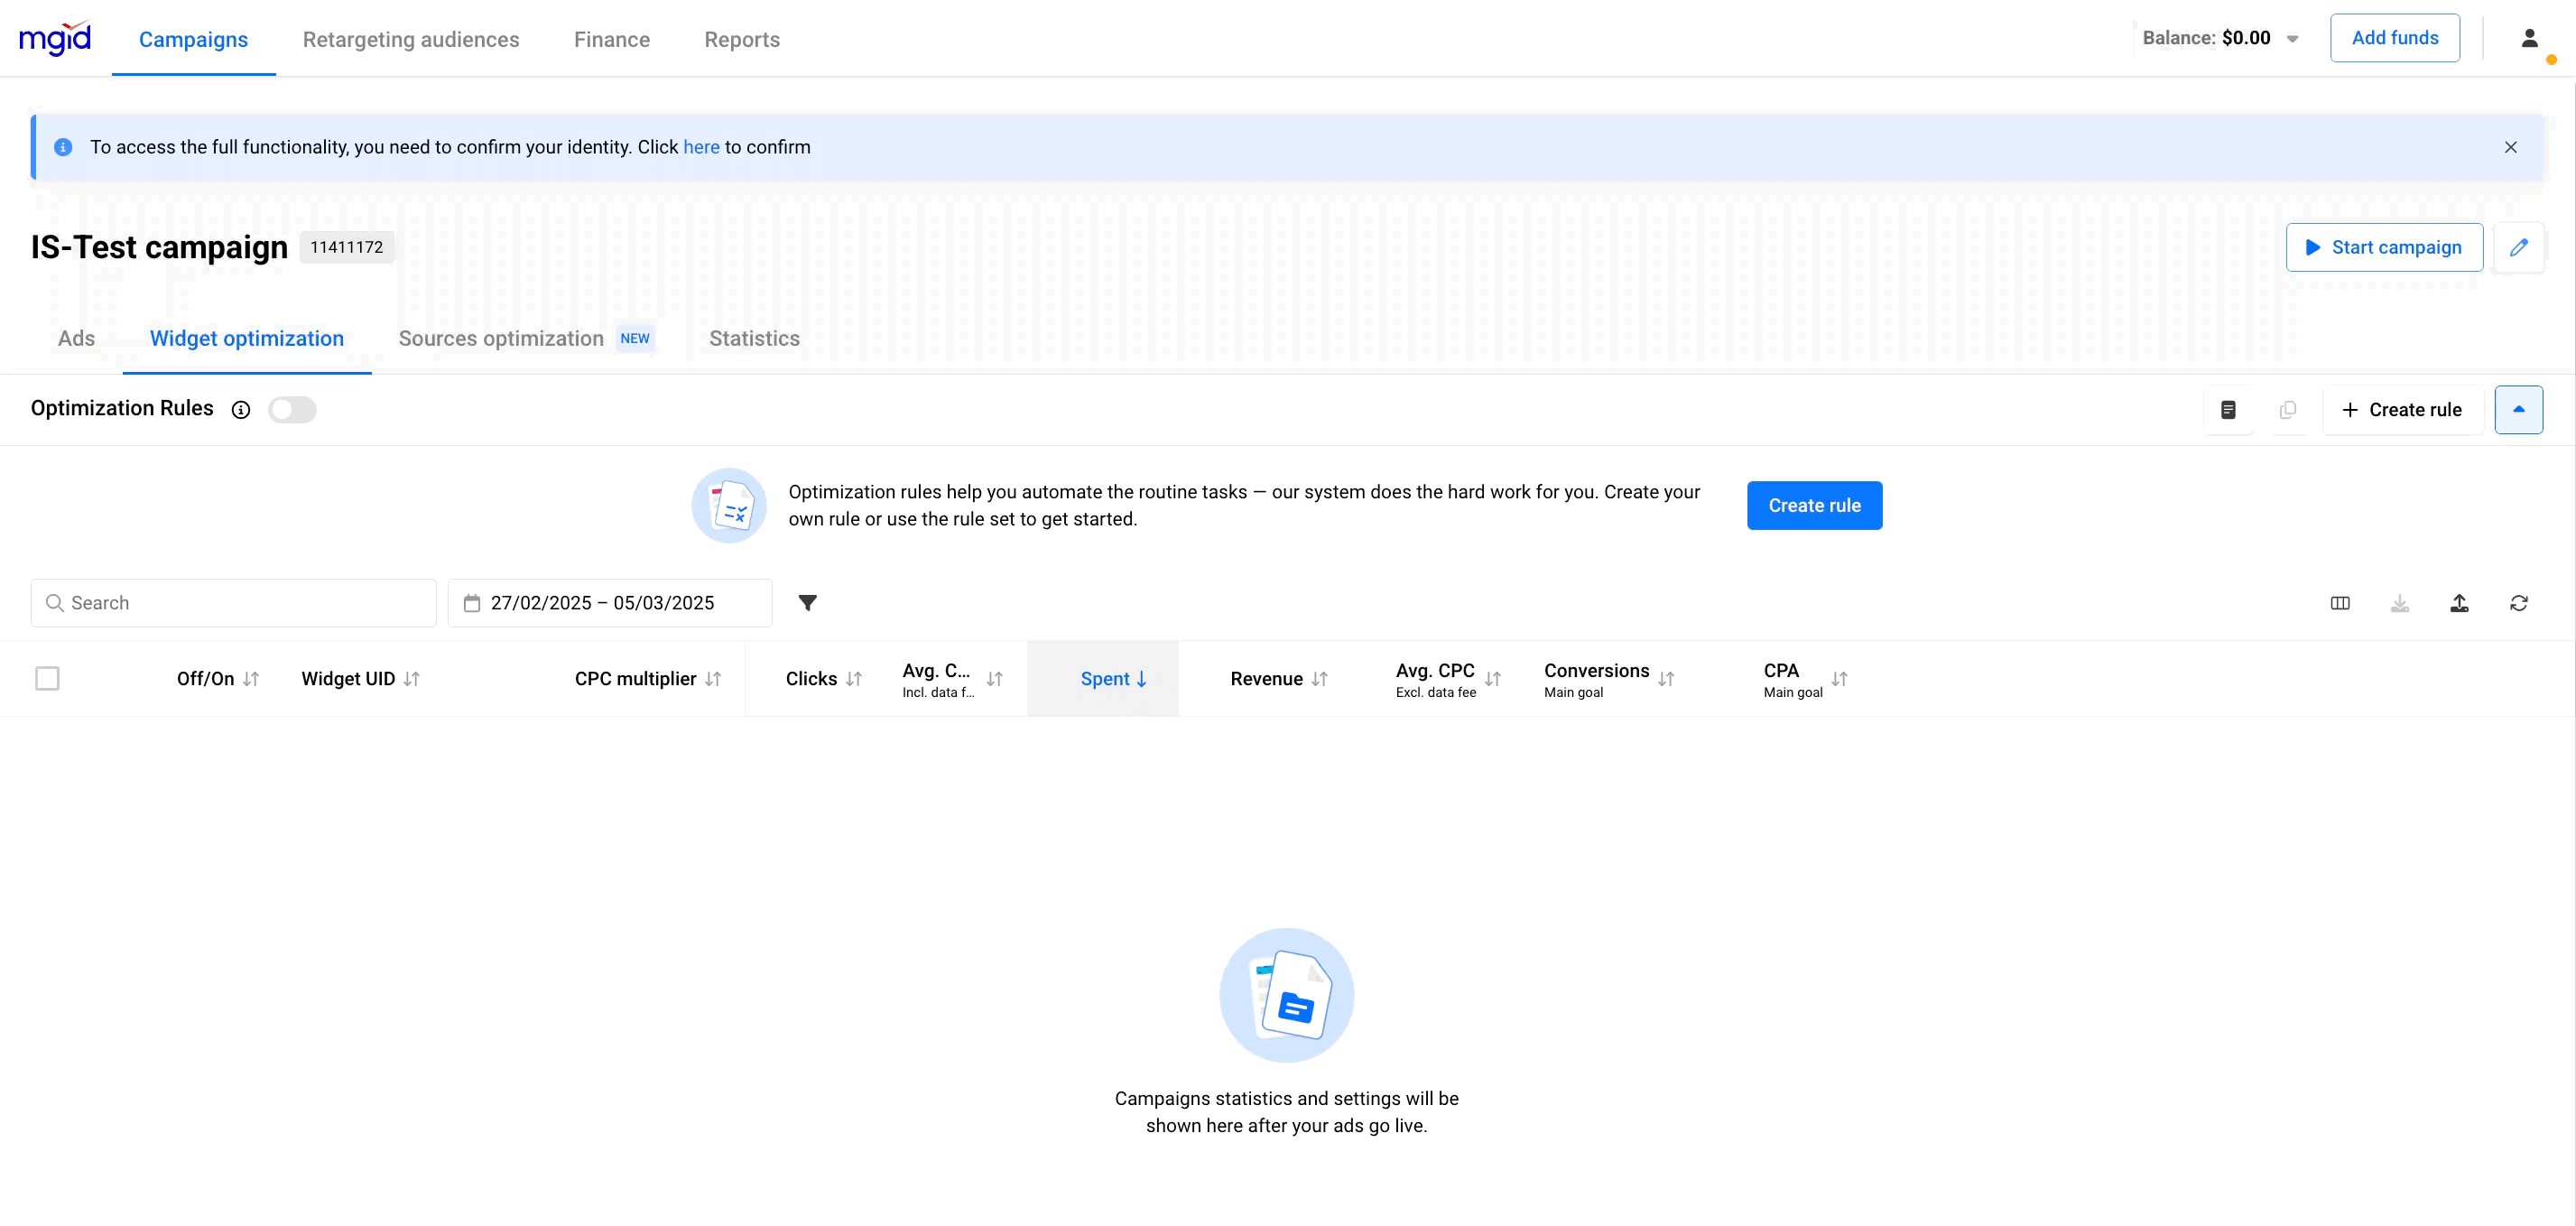The width and height of the screenshot is (2576, 1226).
Task: Sort table by Spent column
Action: tap(1112, 679)
